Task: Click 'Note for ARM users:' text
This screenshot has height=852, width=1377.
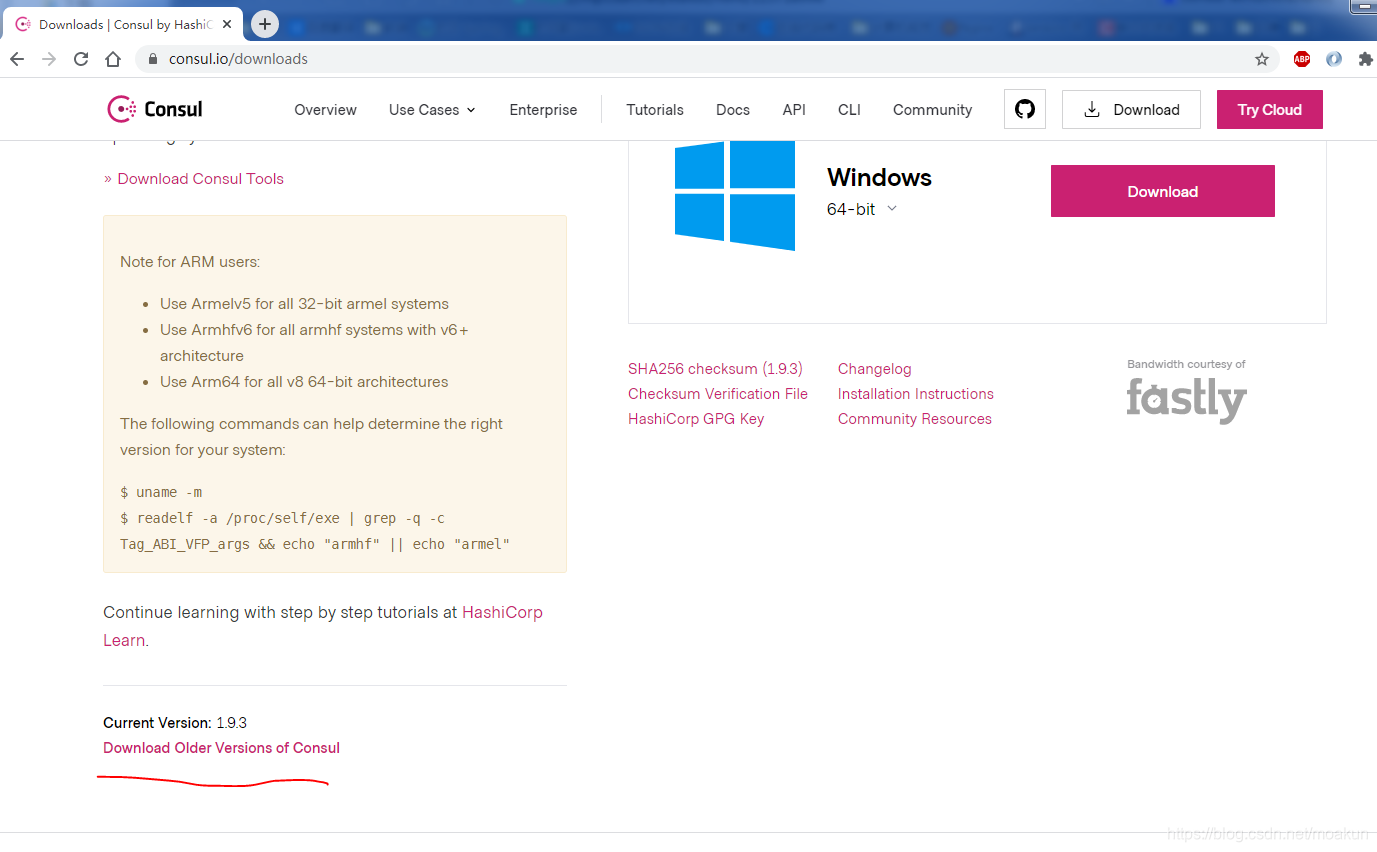Action: click(190, 262)
